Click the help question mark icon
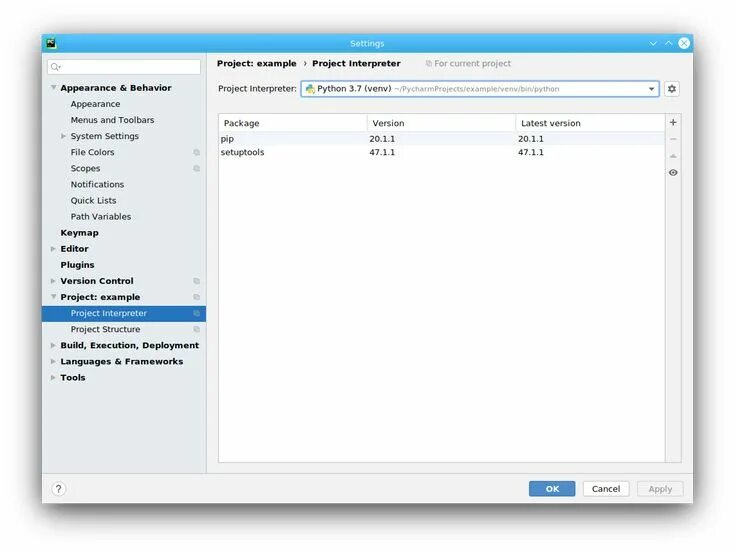Viewport: 735px width, 553px height. pyautogui.click(x=58, y=489)
